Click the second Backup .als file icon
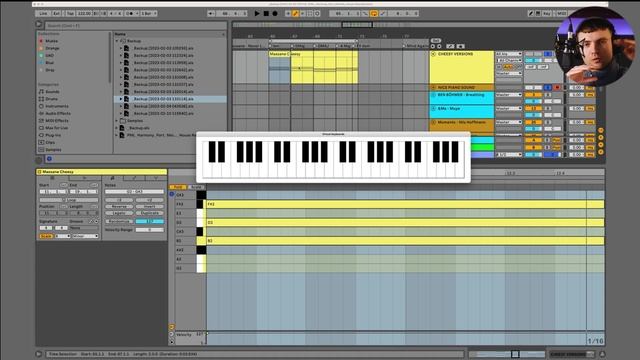Screen dimensions: 640x360 point(127,56)
